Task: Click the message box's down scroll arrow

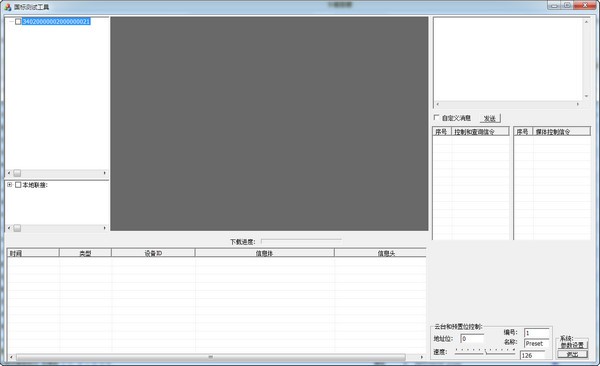Action: 586,96
